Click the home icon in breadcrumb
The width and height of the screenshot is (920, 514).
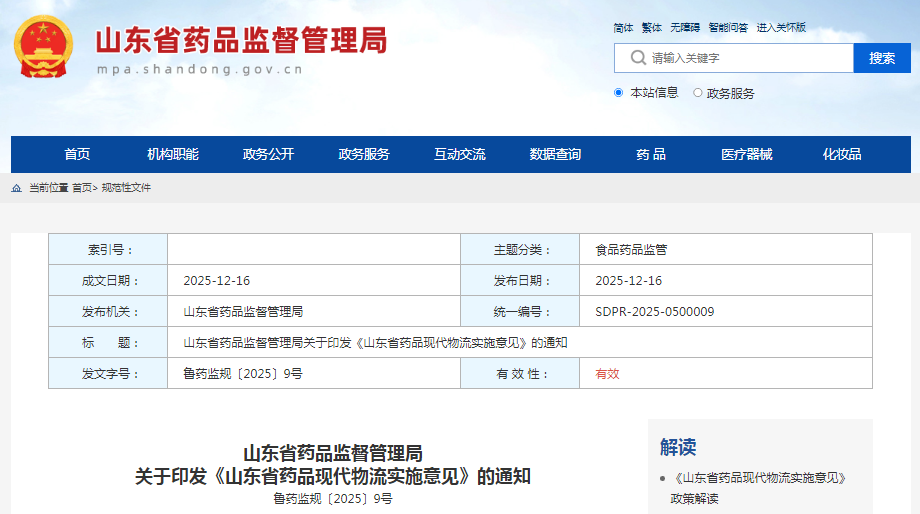pos(16,188)
